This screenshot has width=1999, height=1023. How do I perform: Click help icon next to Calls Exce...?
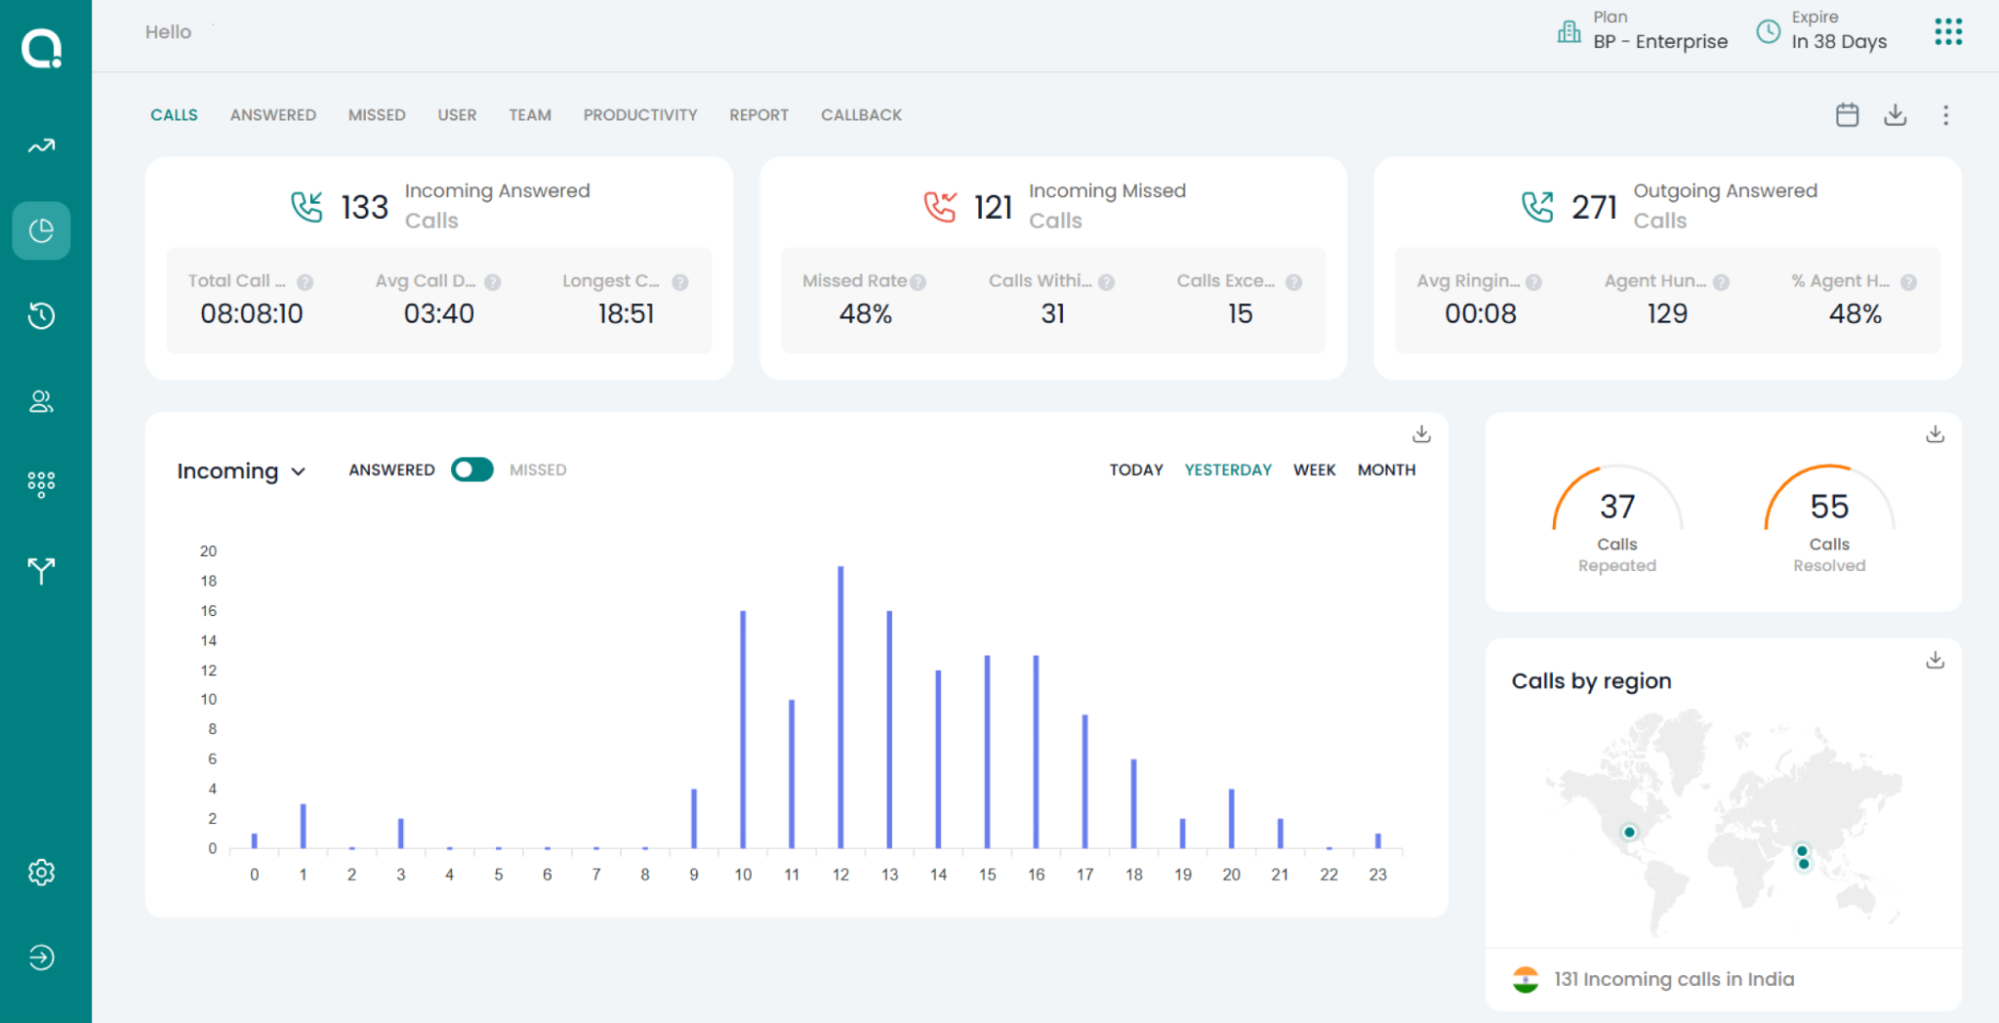click(x=1294, y=283)
